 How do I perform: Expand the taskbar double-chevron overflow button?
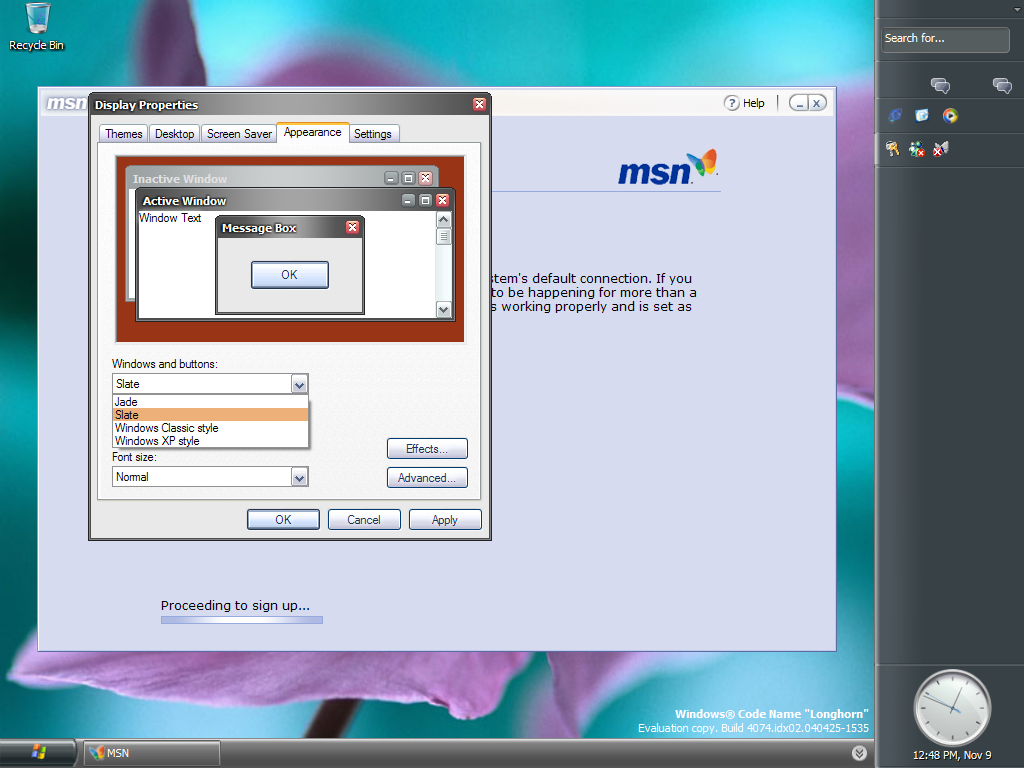[859, 753]
